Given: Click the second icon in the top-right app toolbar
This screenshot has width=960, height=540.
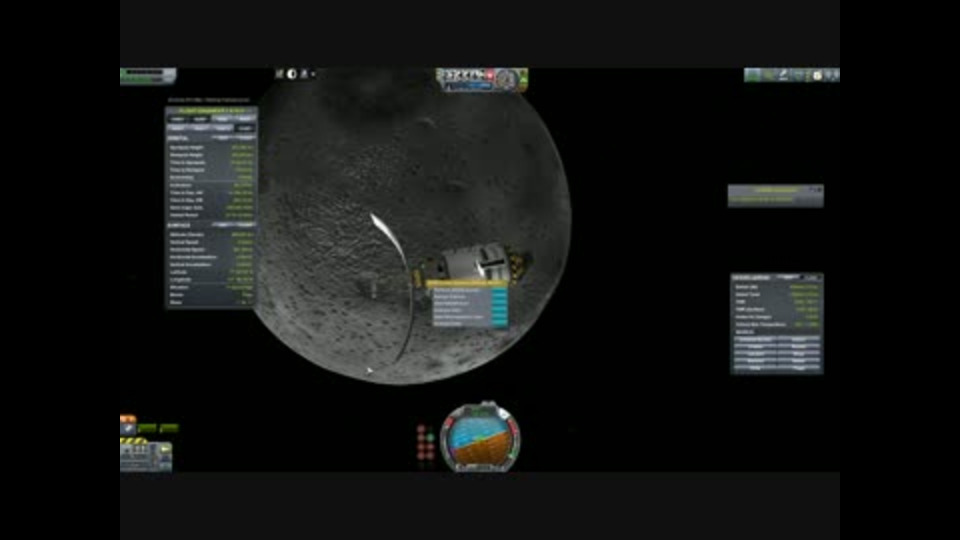Looking at the screenshot, I should pyautogui.click(x=768, y=75).
